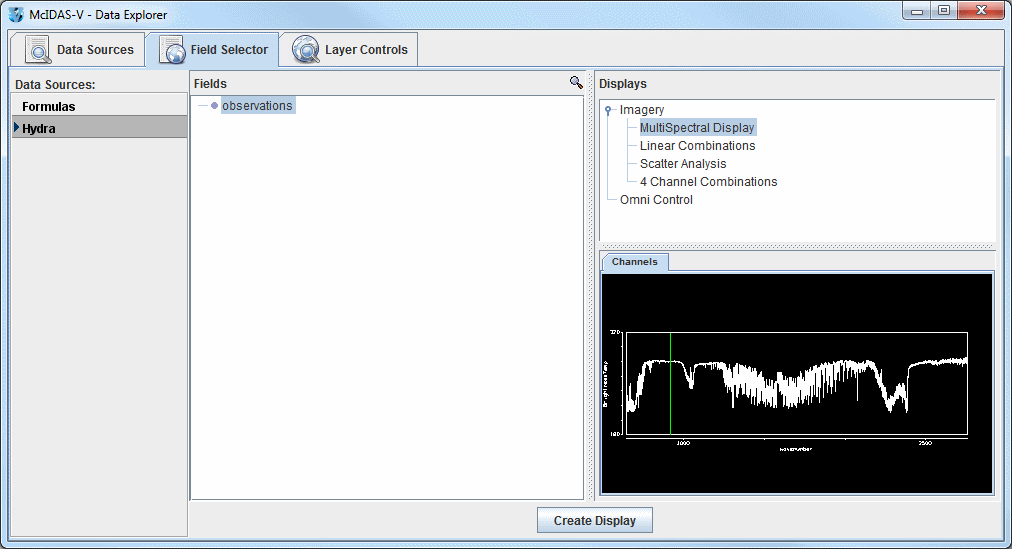Choose Linear Combinations display type

697,146
